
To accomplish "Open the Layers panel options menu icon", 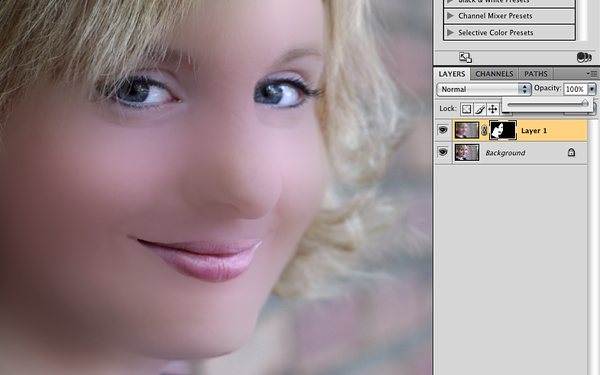I will (592, 73).
